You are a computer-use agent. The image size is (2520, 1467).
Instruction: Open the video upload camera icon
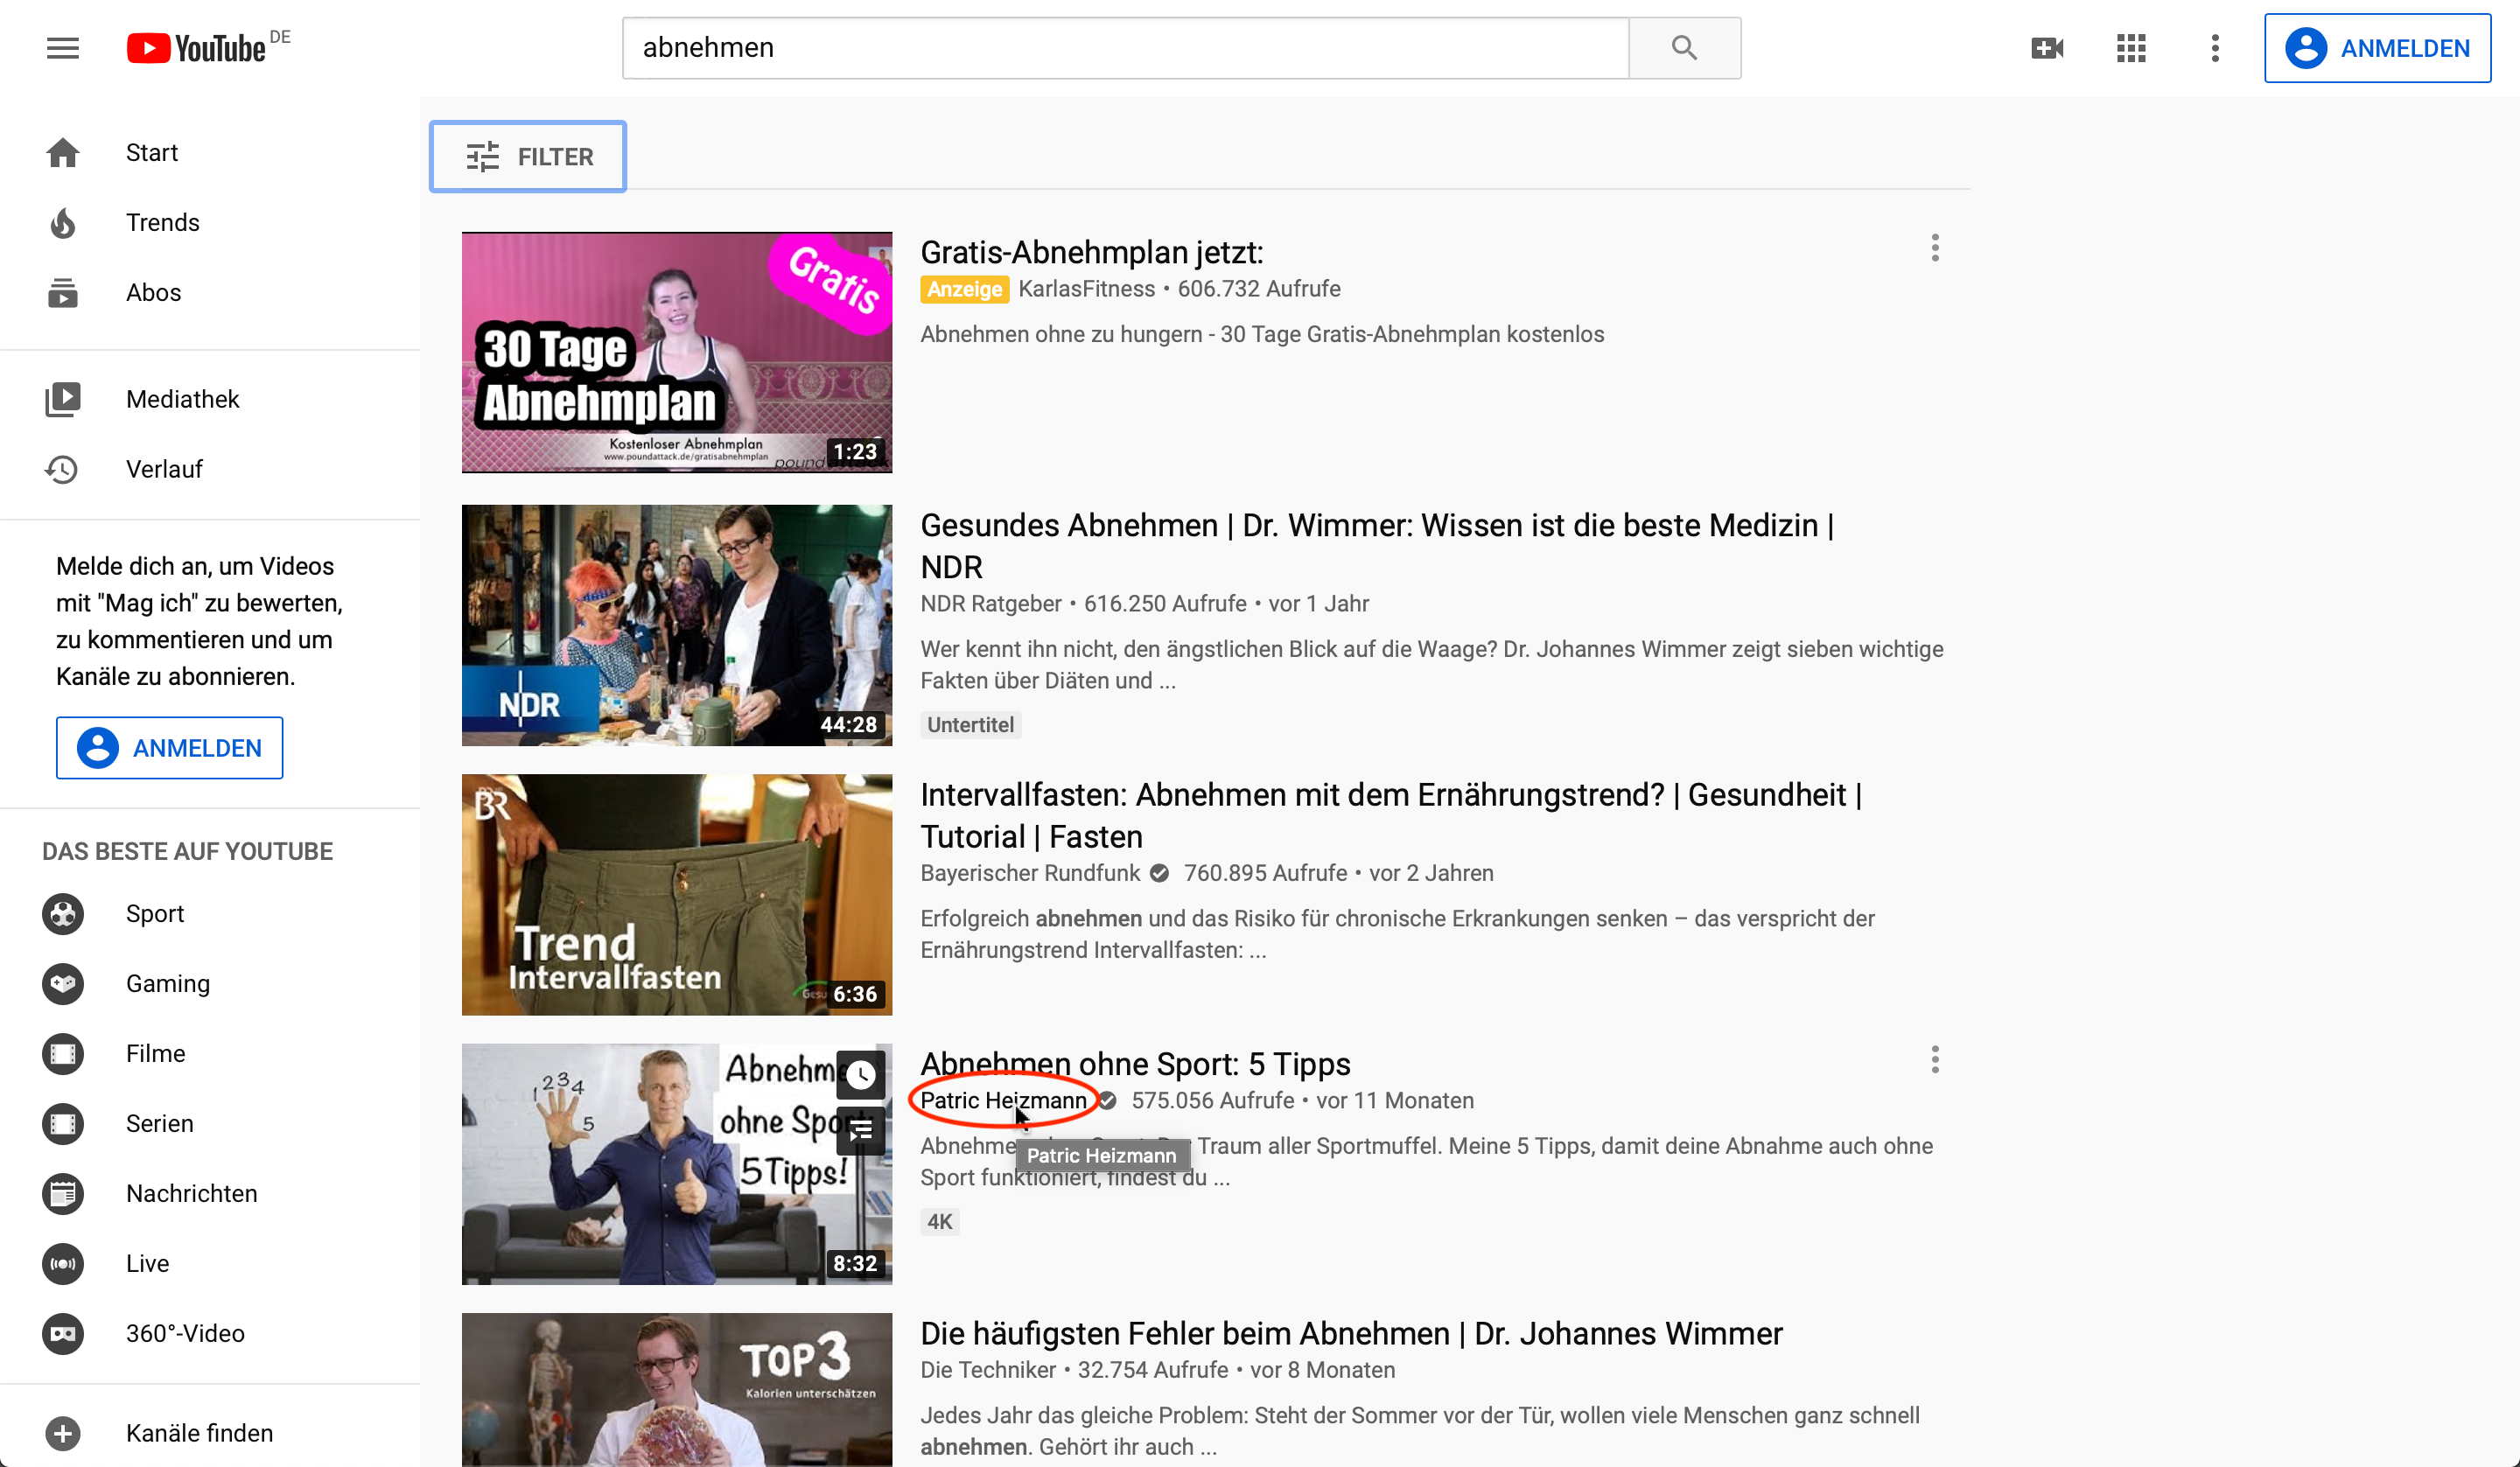tap(2046, 47)
